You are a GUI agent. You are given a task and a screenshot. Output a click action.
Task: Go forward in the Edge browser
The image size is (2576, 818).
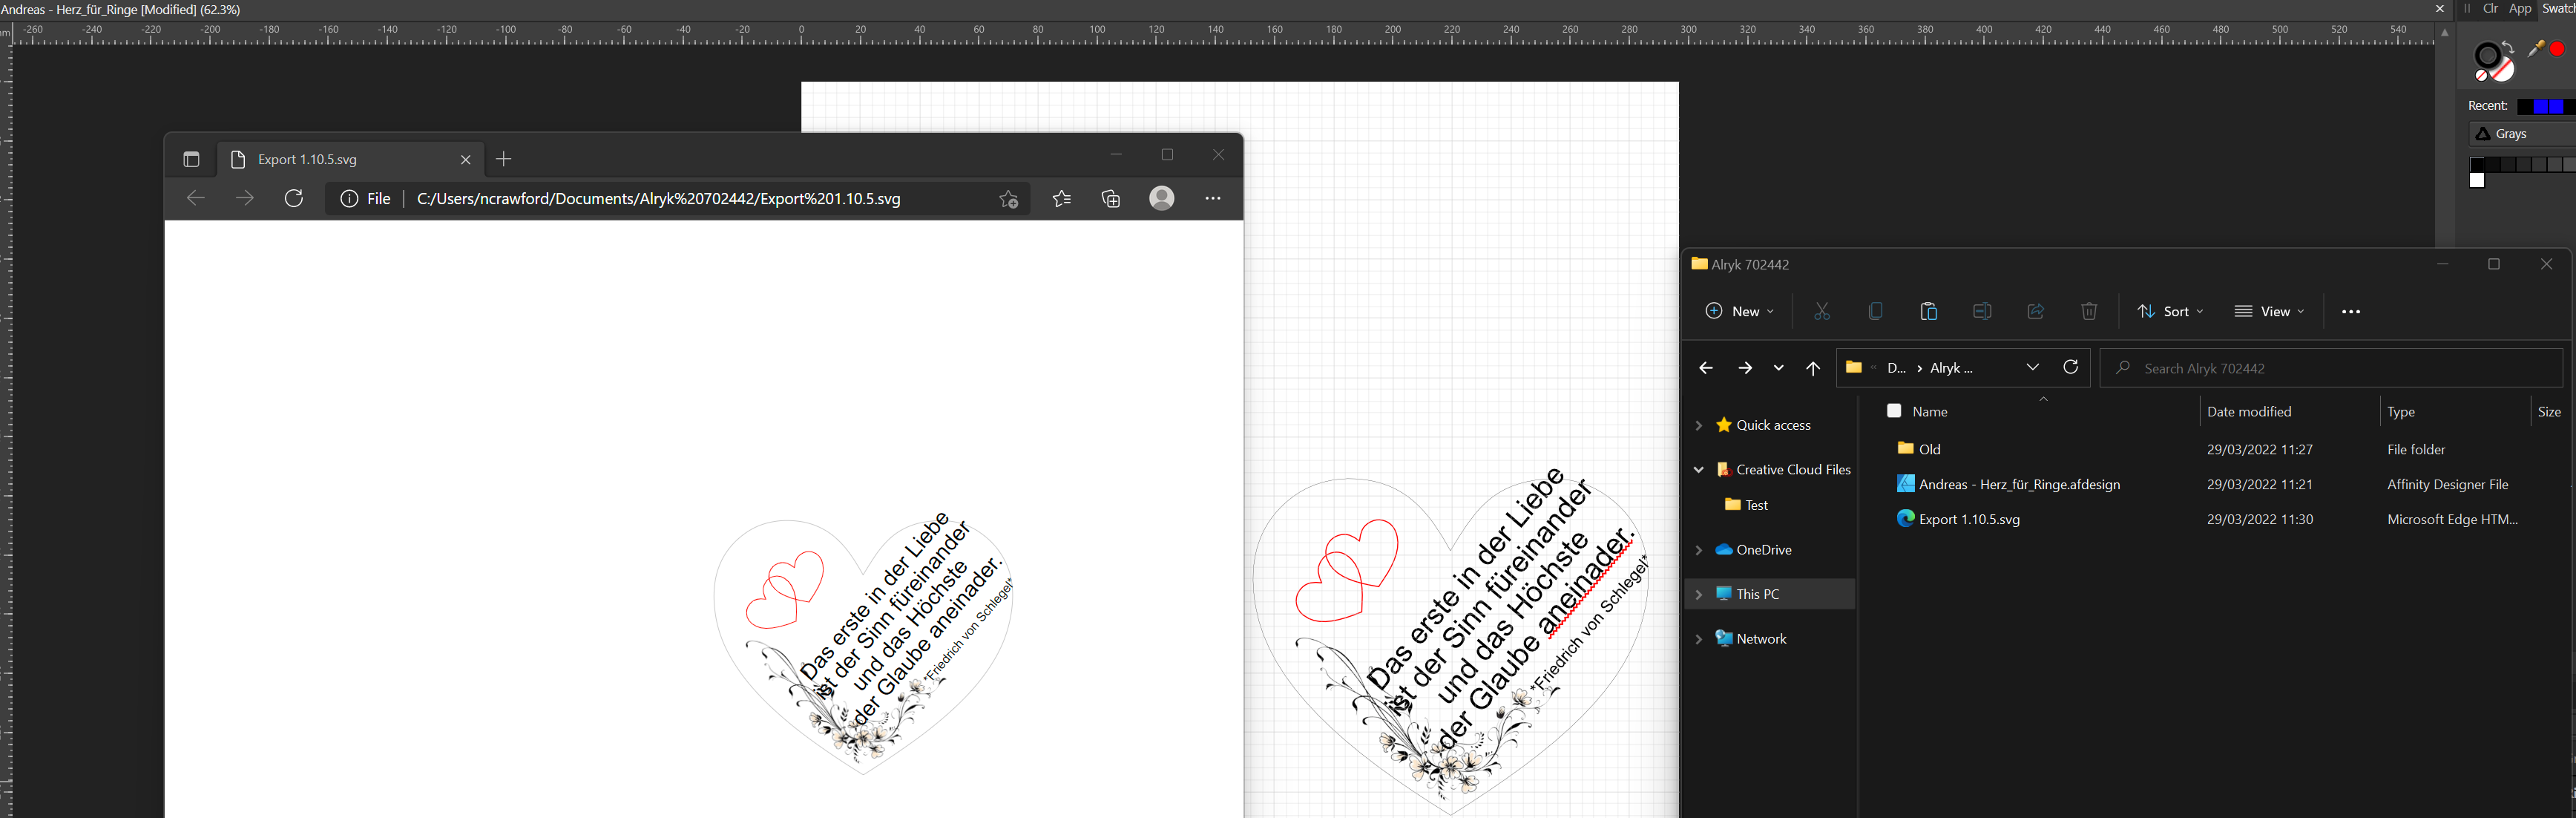point(244,198)
